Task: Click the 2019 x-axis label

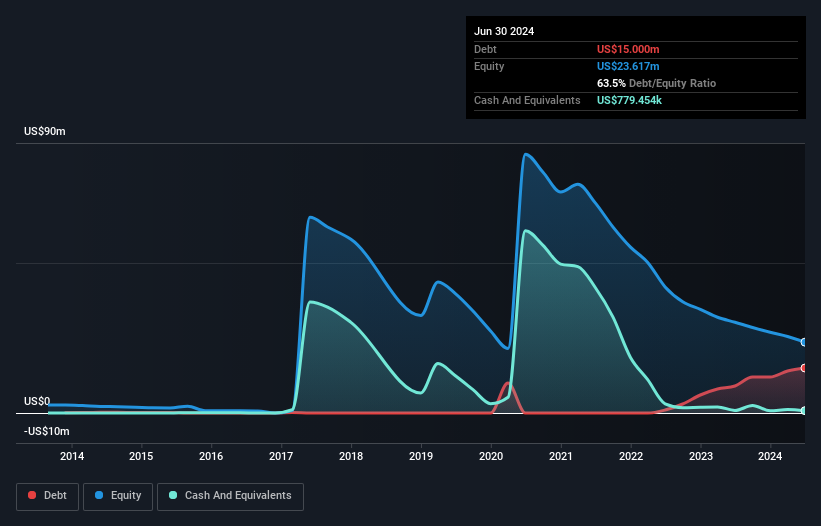Action: [421, 456]
